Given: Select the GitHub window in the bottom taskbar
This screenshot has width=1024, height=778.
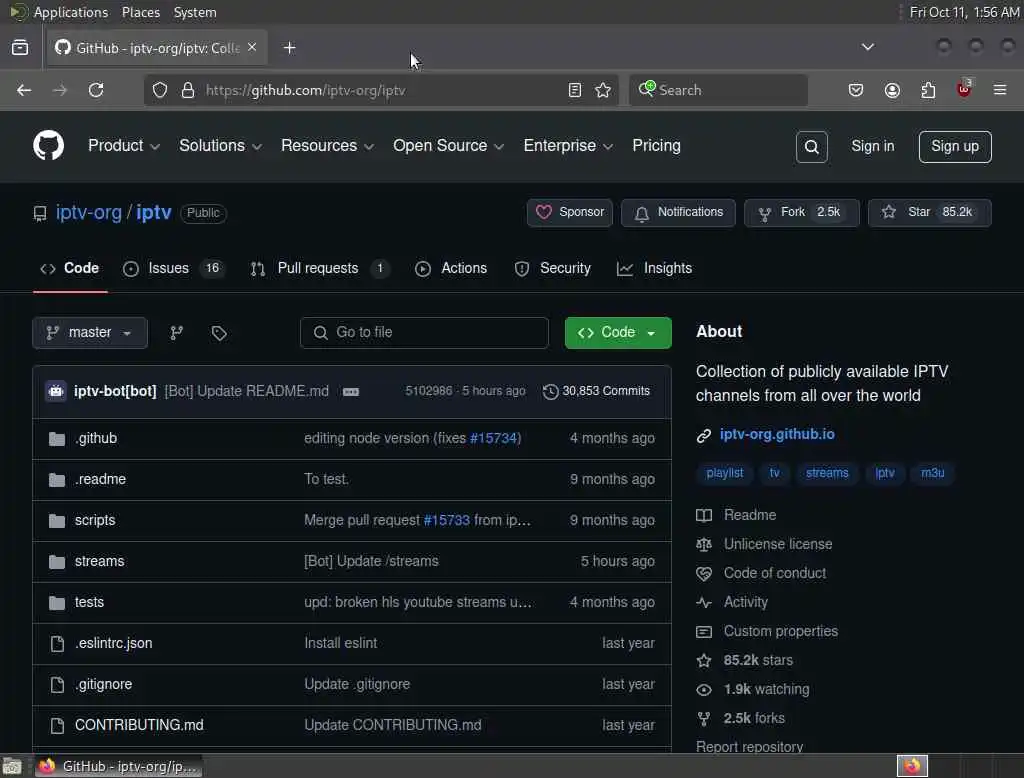Looking at the screenshot, I should tap(118, 766).
